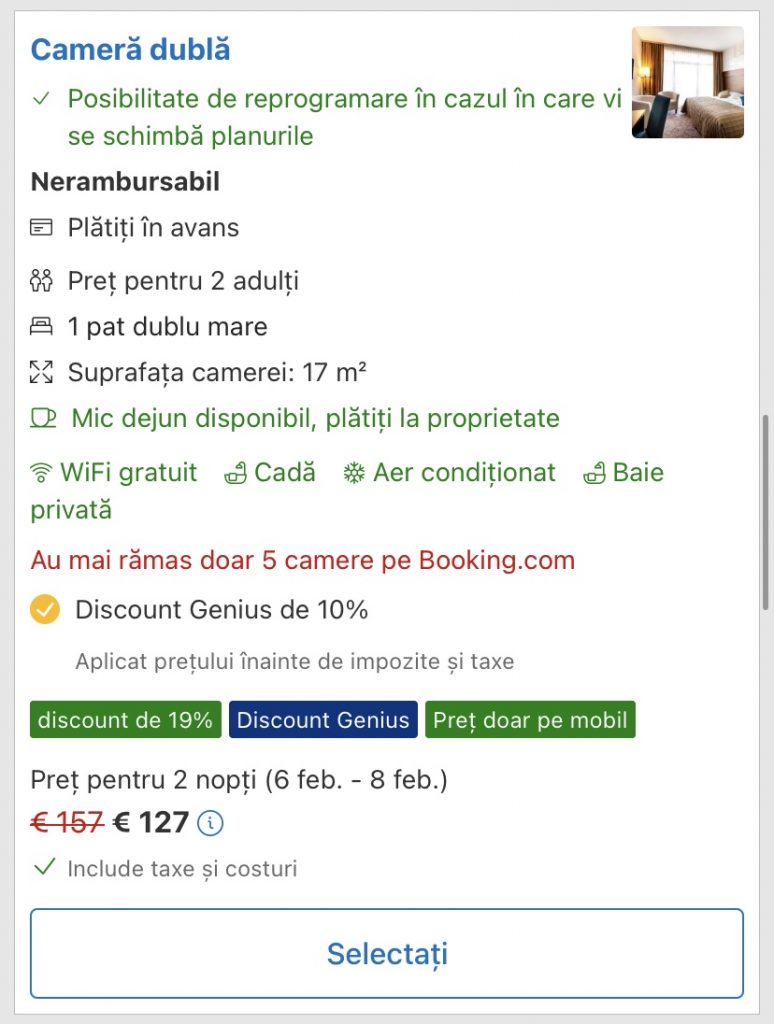Click the air conditioning snowflake icon

[354, 473]
